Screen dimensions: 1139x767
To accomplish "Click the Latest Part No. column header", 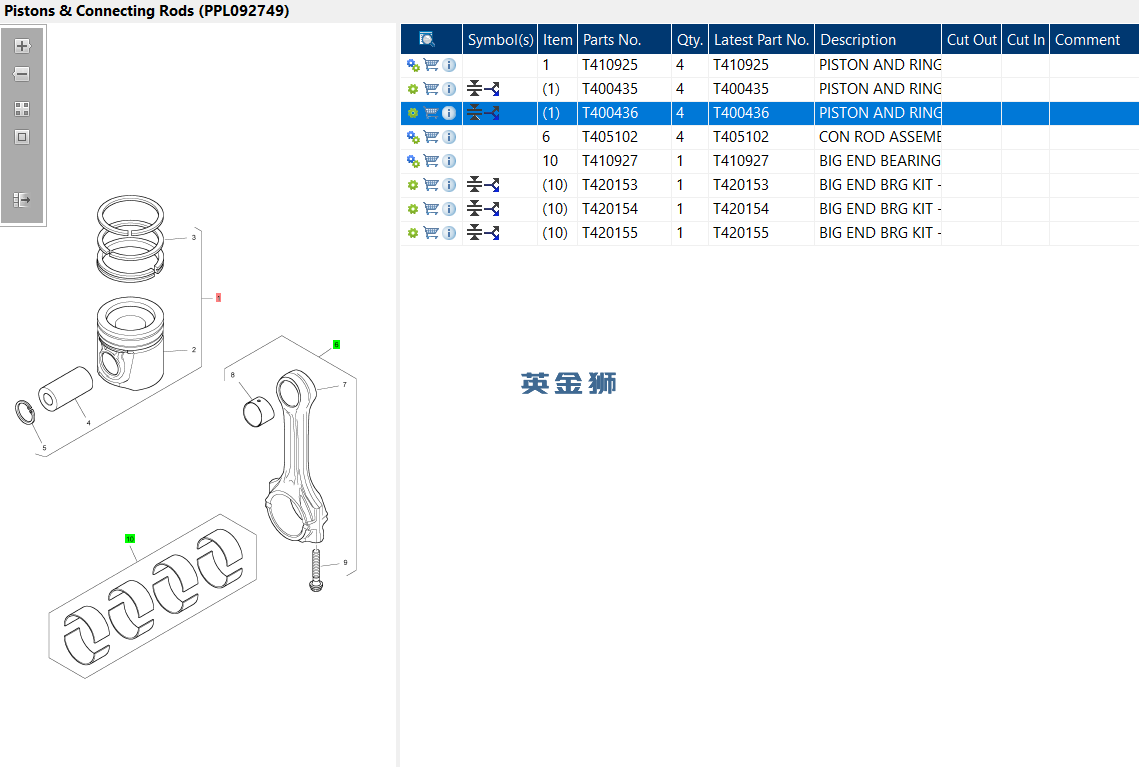I will (761, 40).
